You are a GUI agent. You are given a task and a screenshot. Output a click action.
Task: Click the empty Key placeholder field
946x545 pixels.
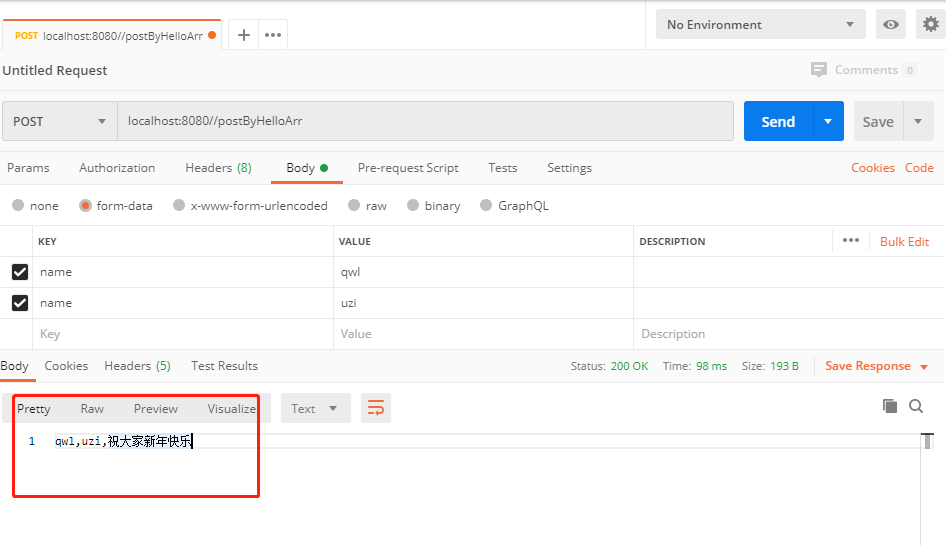tap(183, 334)
